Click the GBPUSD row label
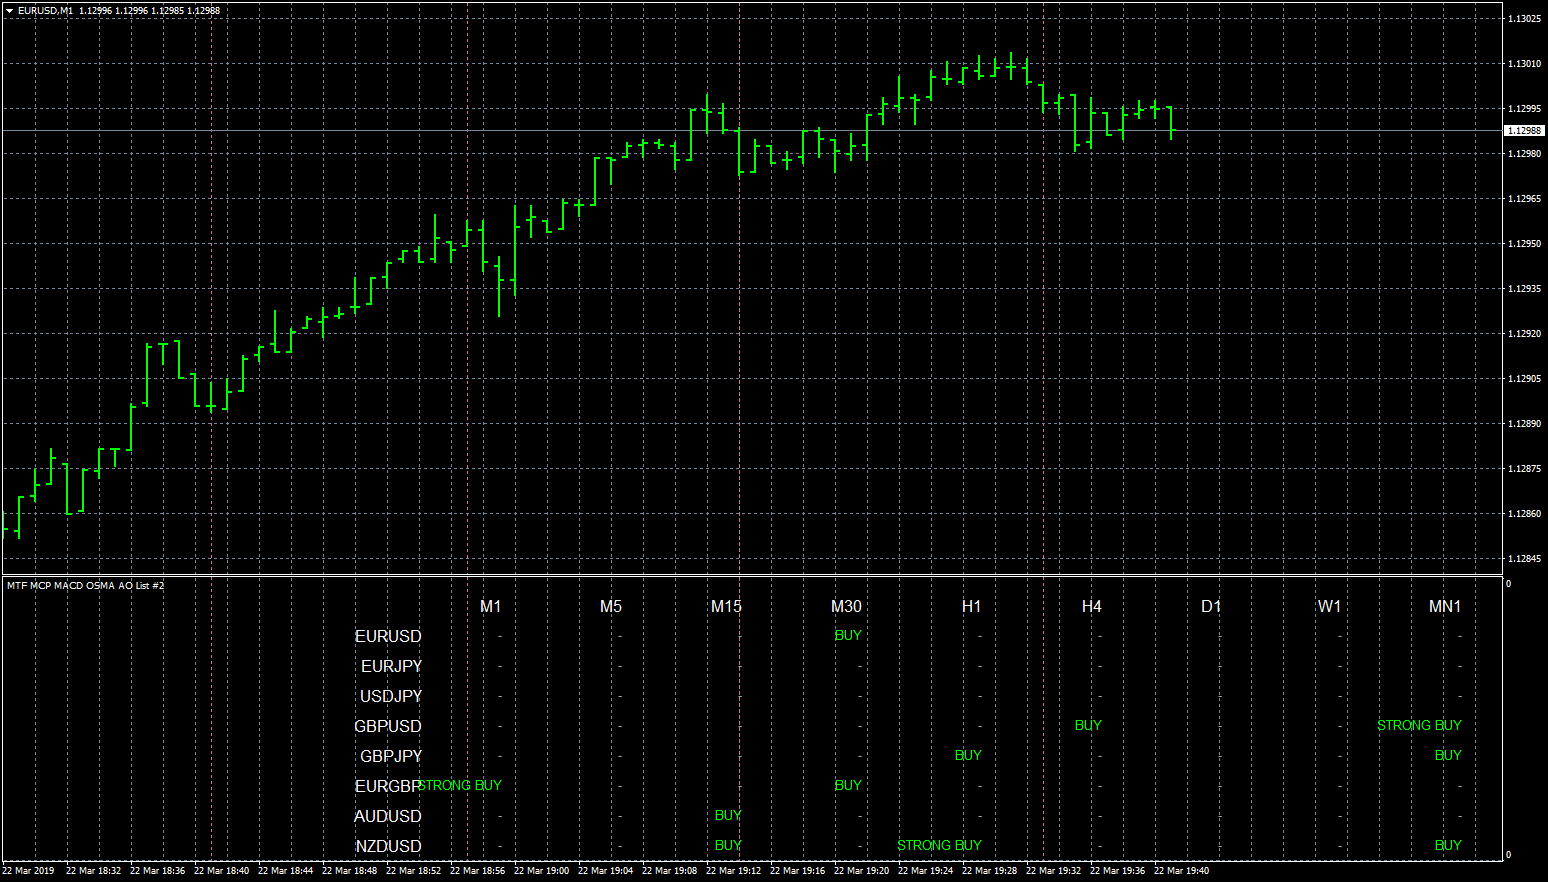Image resolution: width=1548 pixels, height=882 pixels. point(388,726)
